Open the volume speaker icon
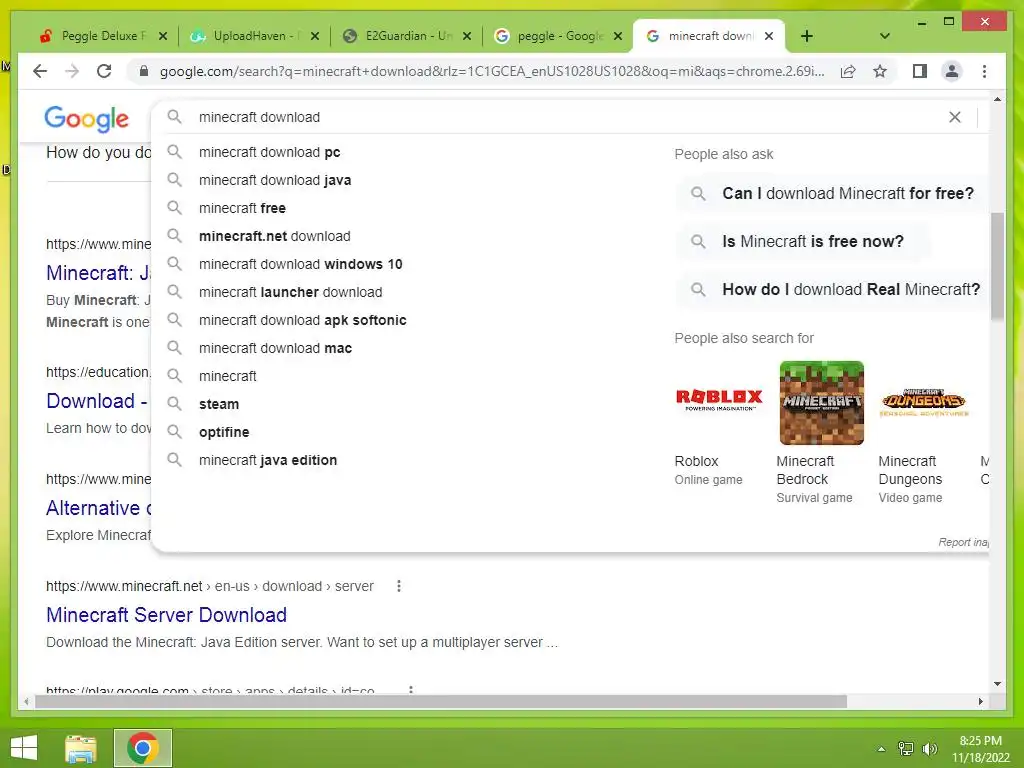This screenshot has width=1024, height=768. (x=929, y=749)
